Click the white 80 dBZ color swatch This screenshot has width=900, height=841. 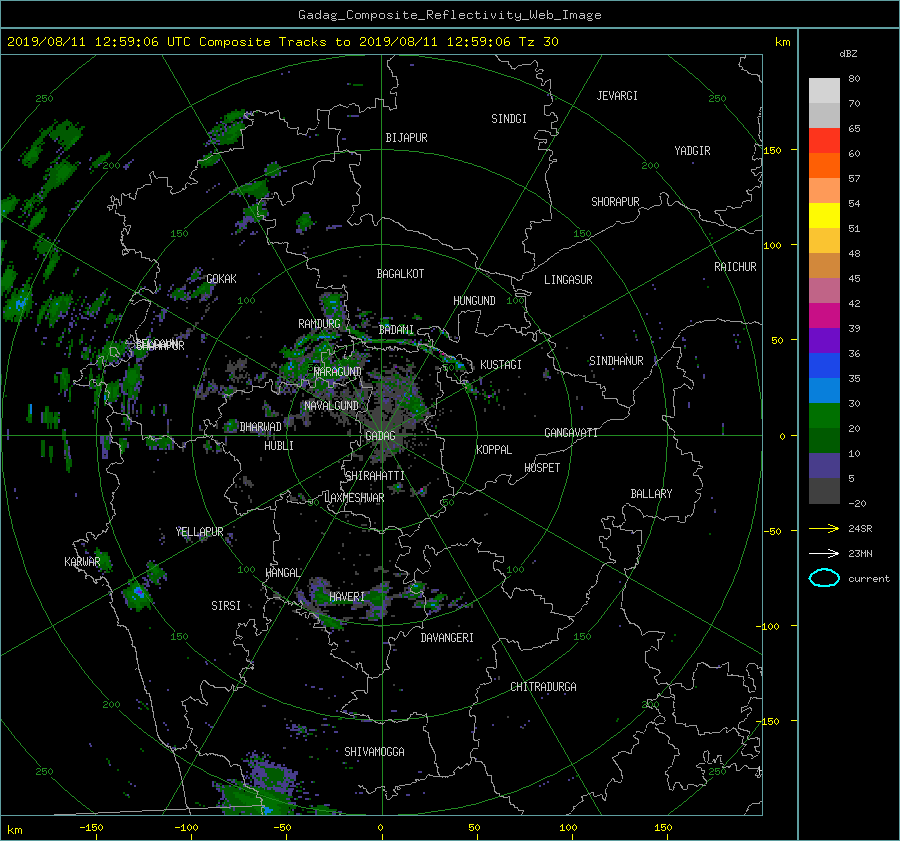[x=824, y=90]
